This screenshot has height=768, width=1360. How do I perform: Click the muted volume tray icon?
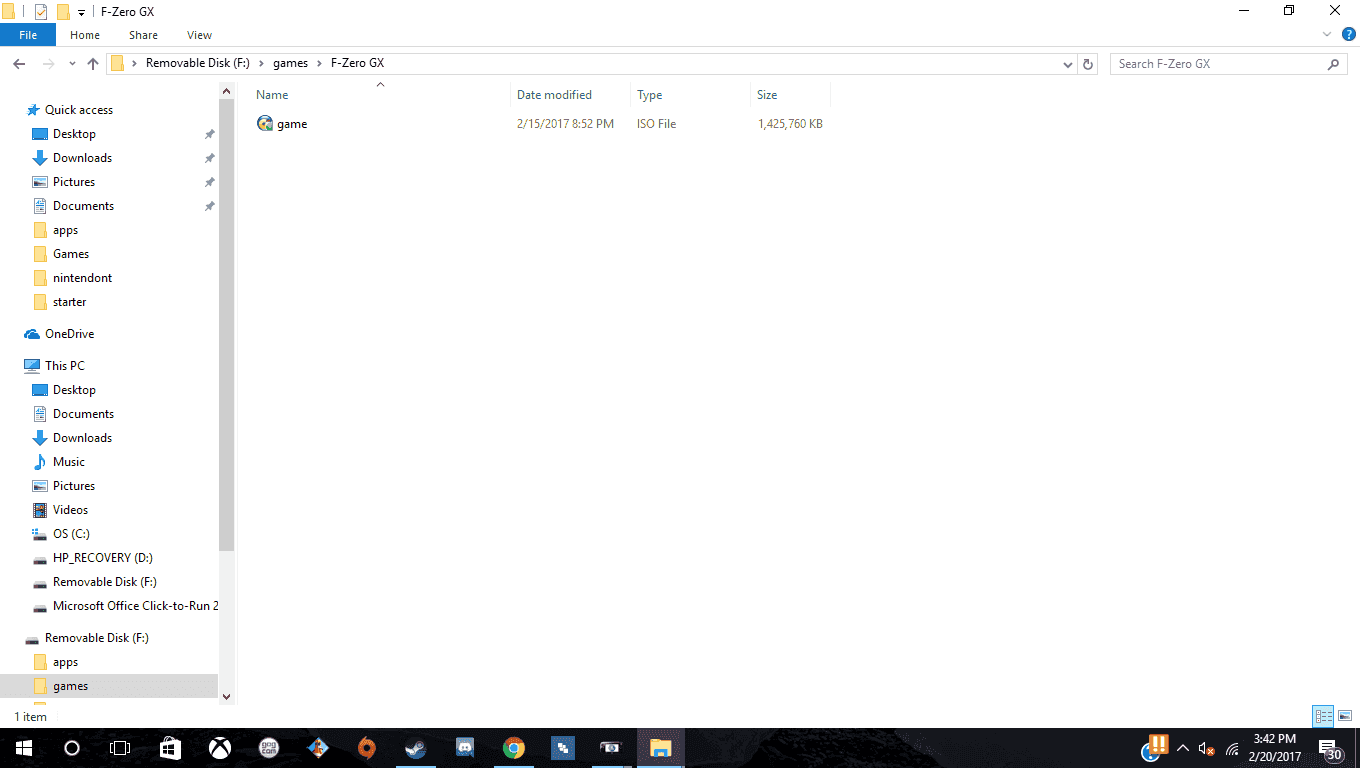1207,748
